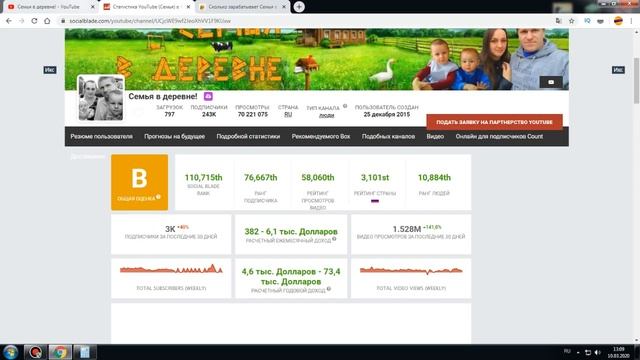
Task: Click the info icon next to Общая оценка
Action: [x=158, y=197]
